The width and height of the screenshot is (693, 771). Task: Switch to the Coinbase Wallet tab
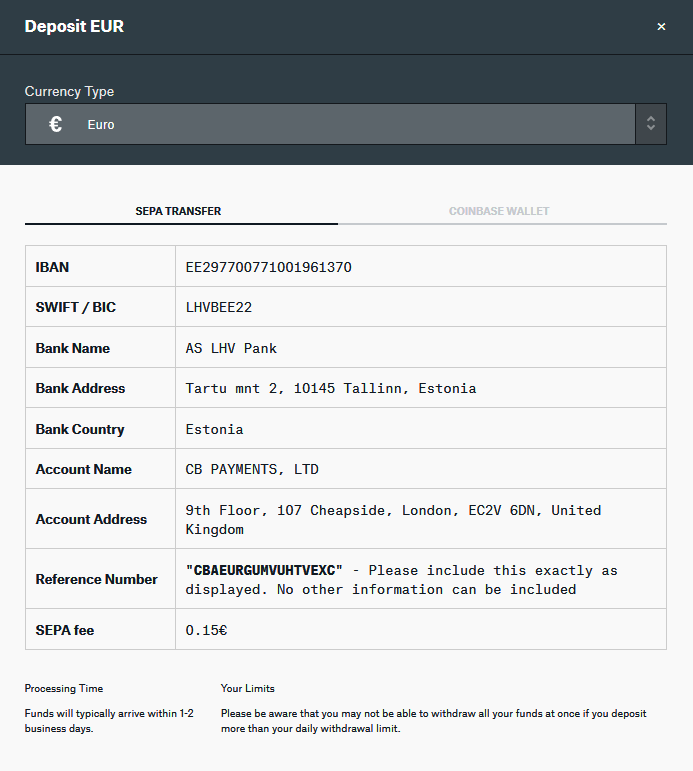499,211
